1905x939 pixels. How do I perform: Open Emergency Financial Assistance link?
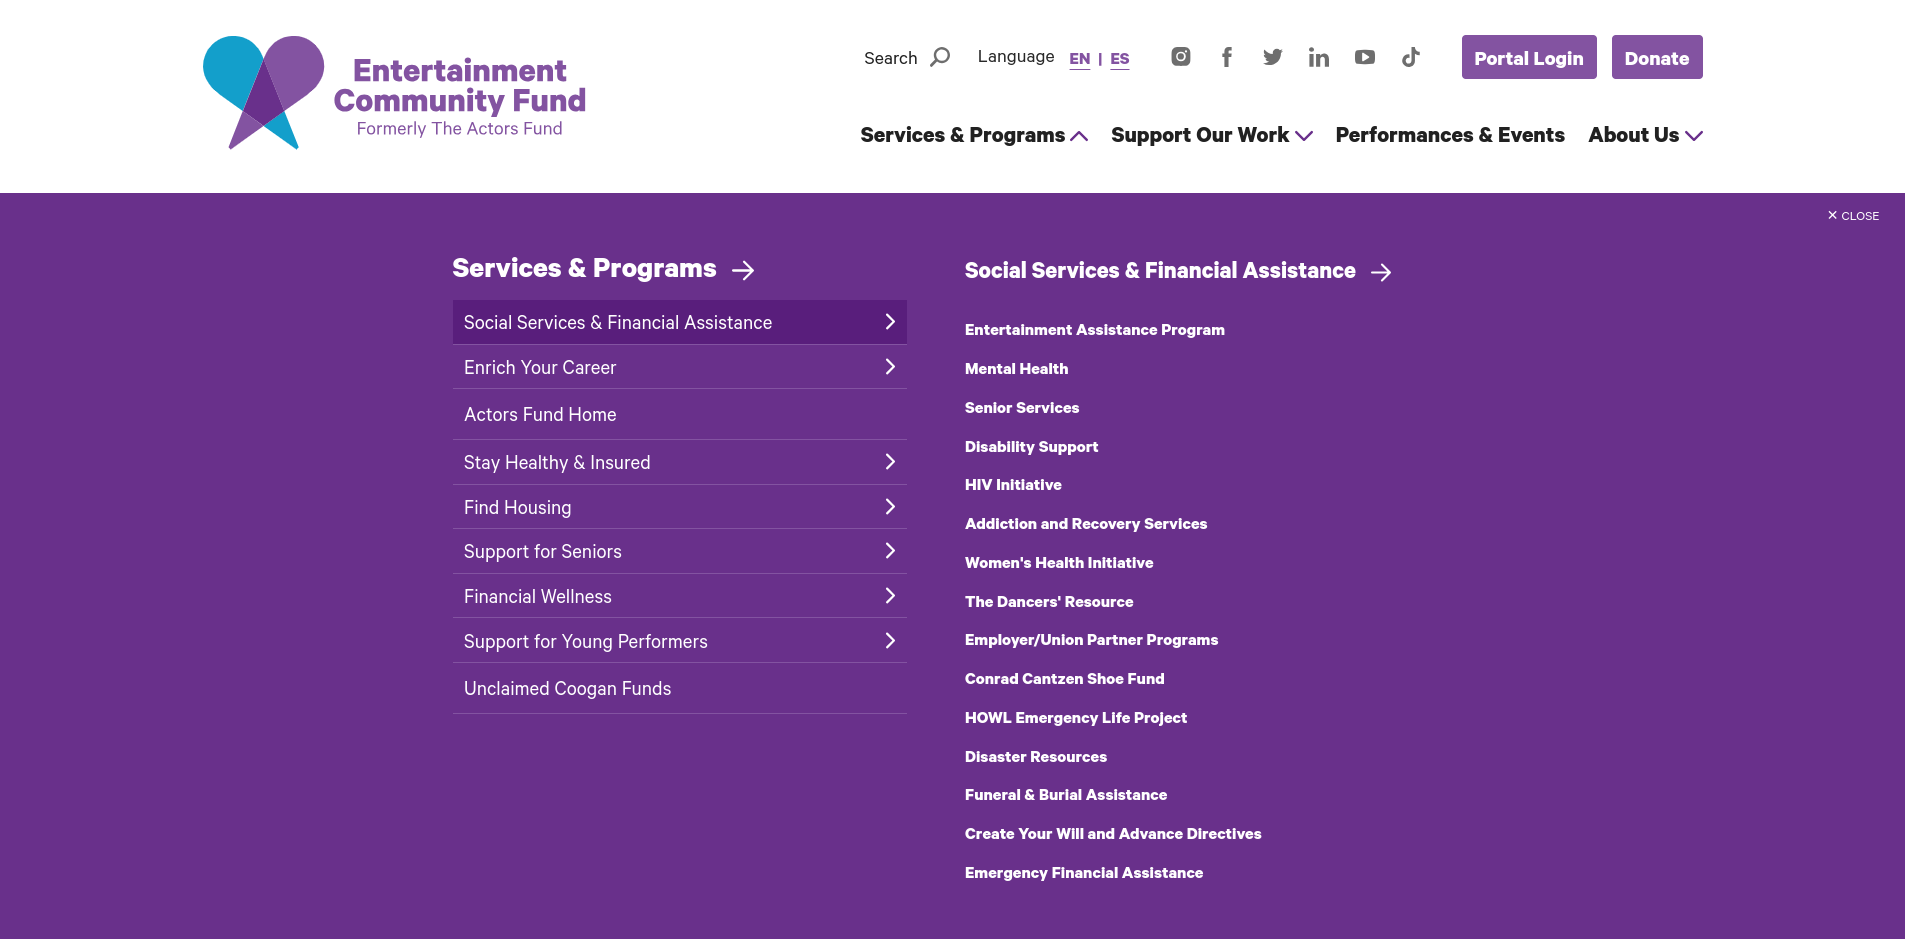(x=1084, y=873)
